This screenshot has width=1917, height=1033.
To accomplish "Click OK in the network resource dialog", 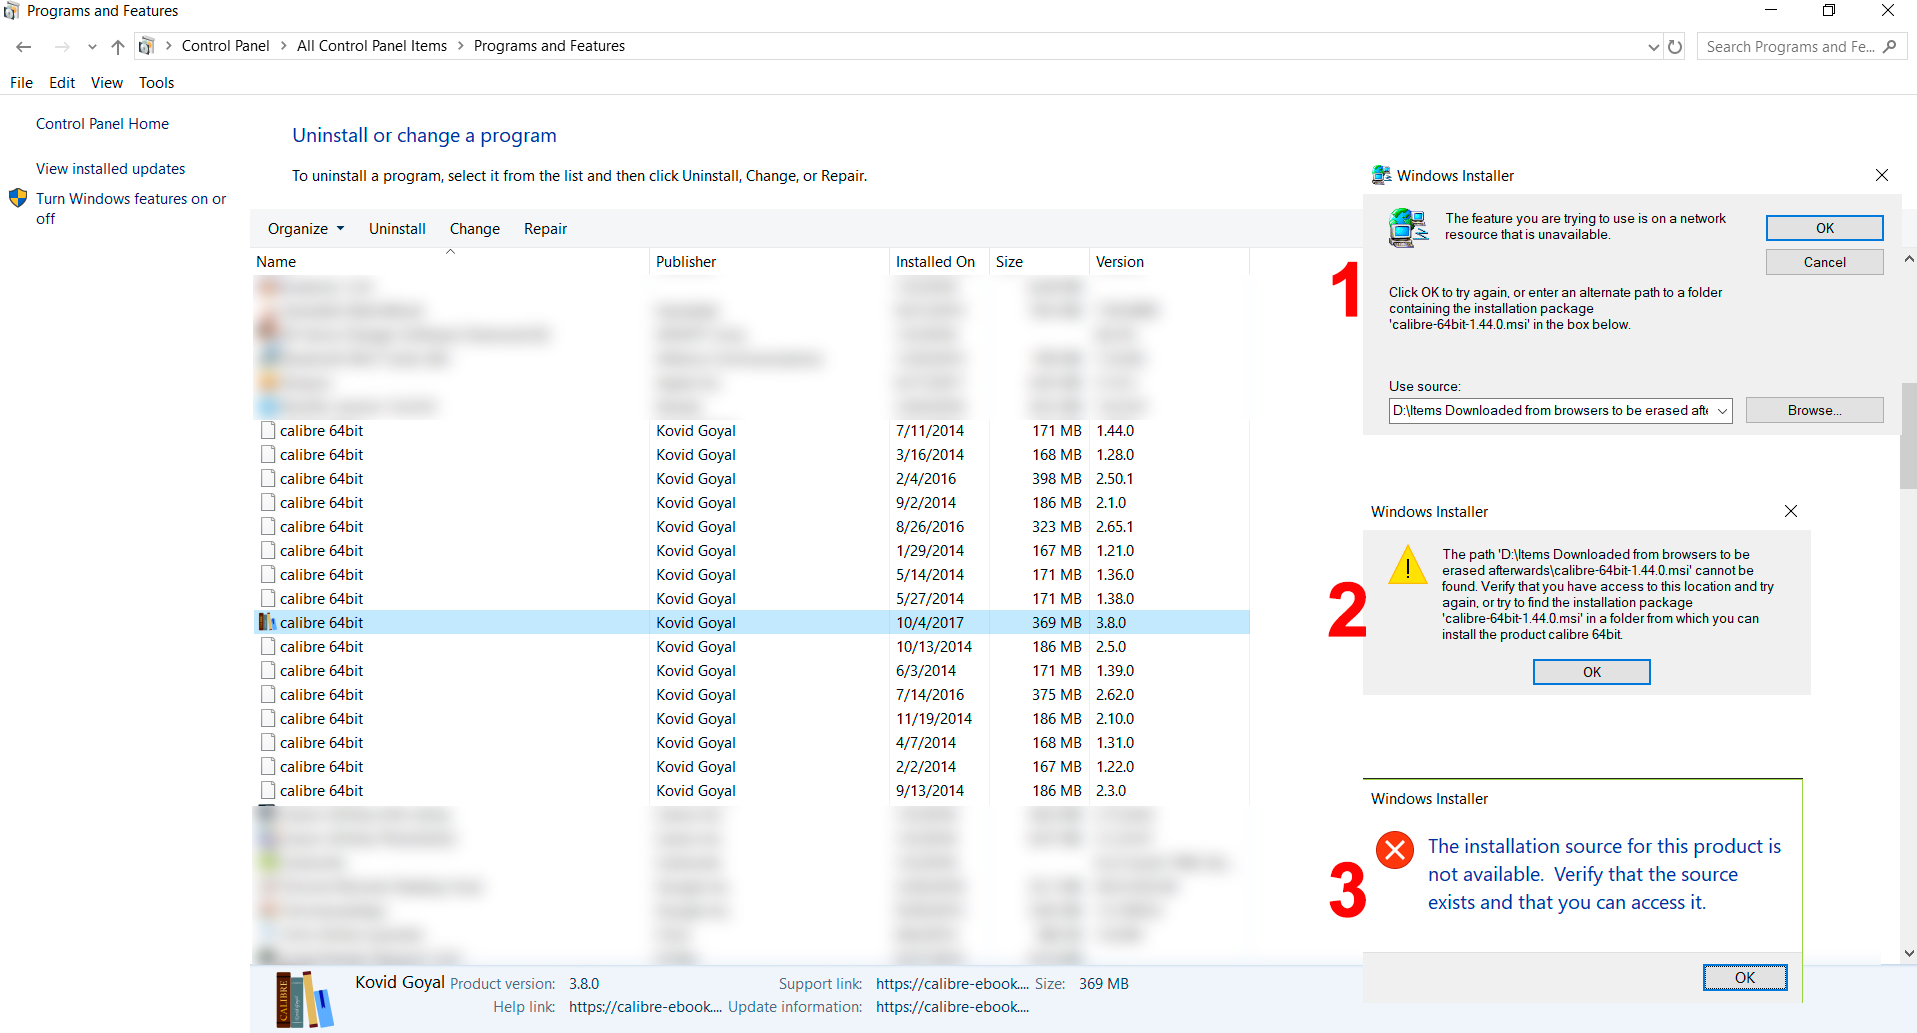I will point(1825,228).
